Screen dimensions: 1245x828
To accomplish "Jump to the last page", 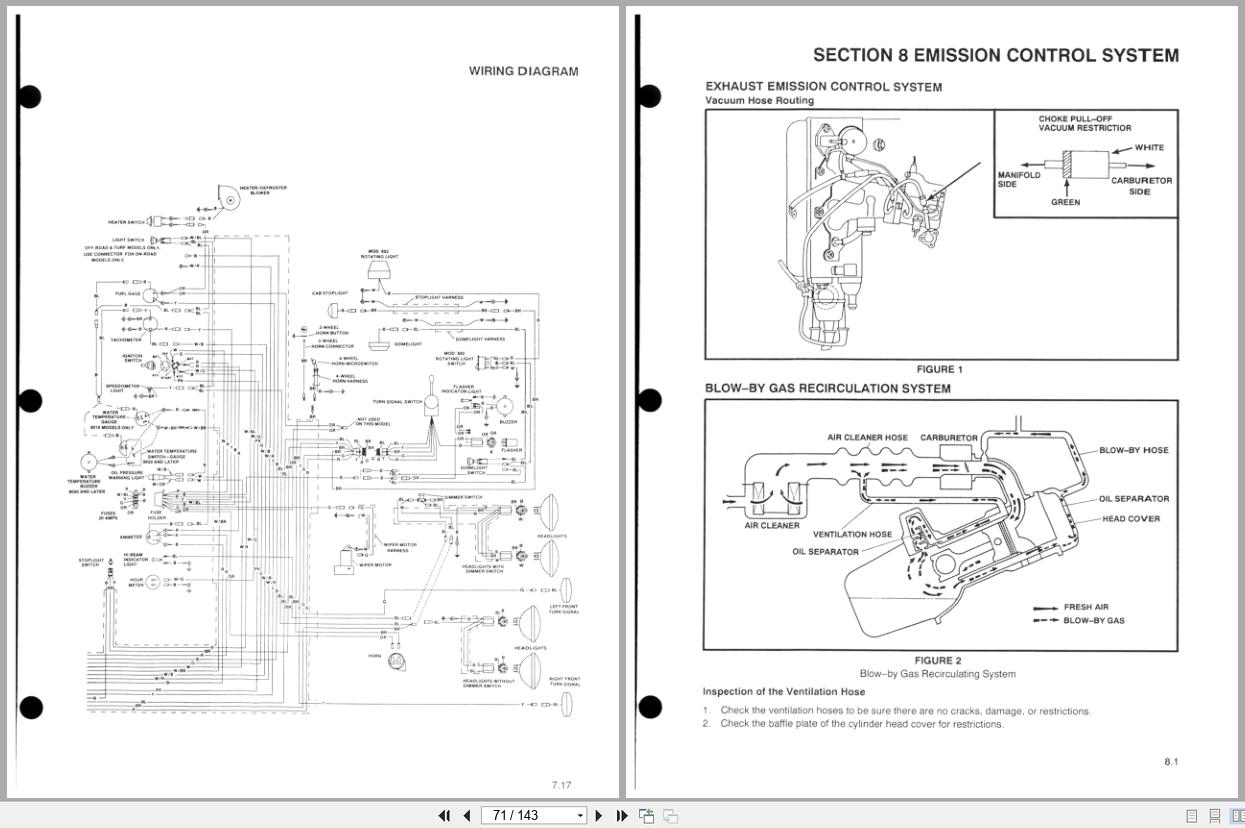I will pos(621,815).
